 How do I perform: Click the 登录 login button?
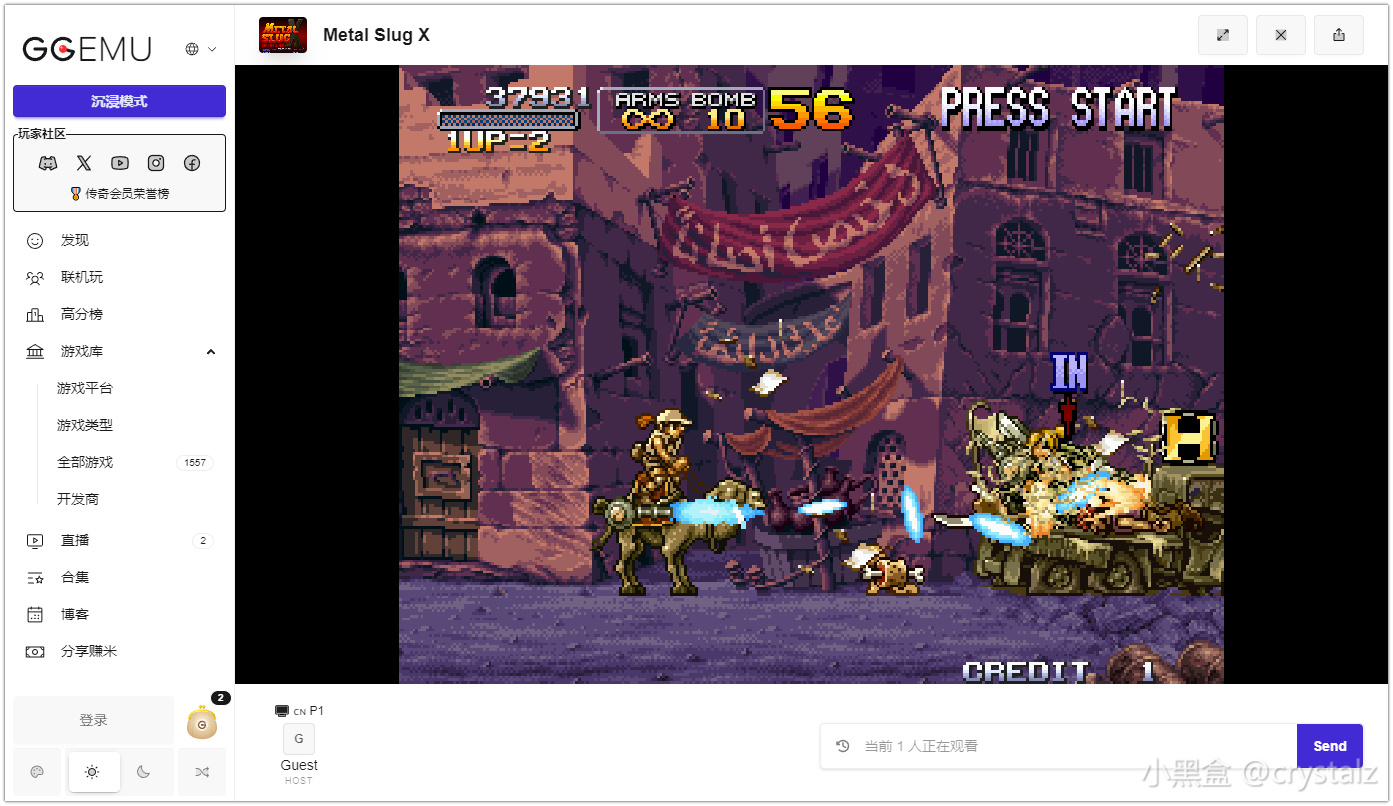point(93,720)
